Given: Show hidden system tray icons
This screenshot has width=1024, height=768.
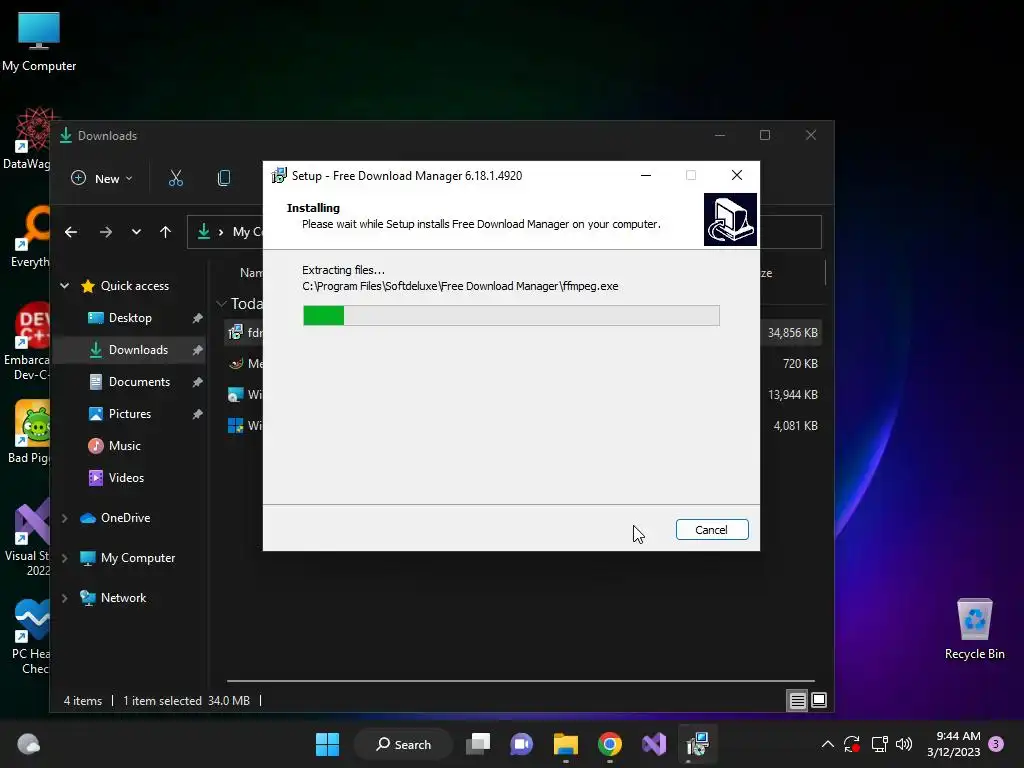Looking at the screenshot, I should coord(827,744).
